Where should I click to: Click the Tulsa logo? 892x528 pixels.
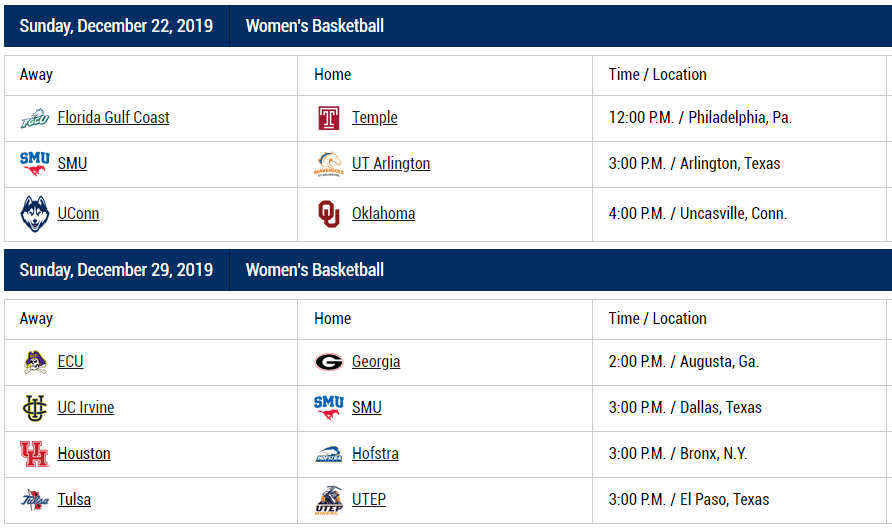pyautogui.click(x=35, y=500)
